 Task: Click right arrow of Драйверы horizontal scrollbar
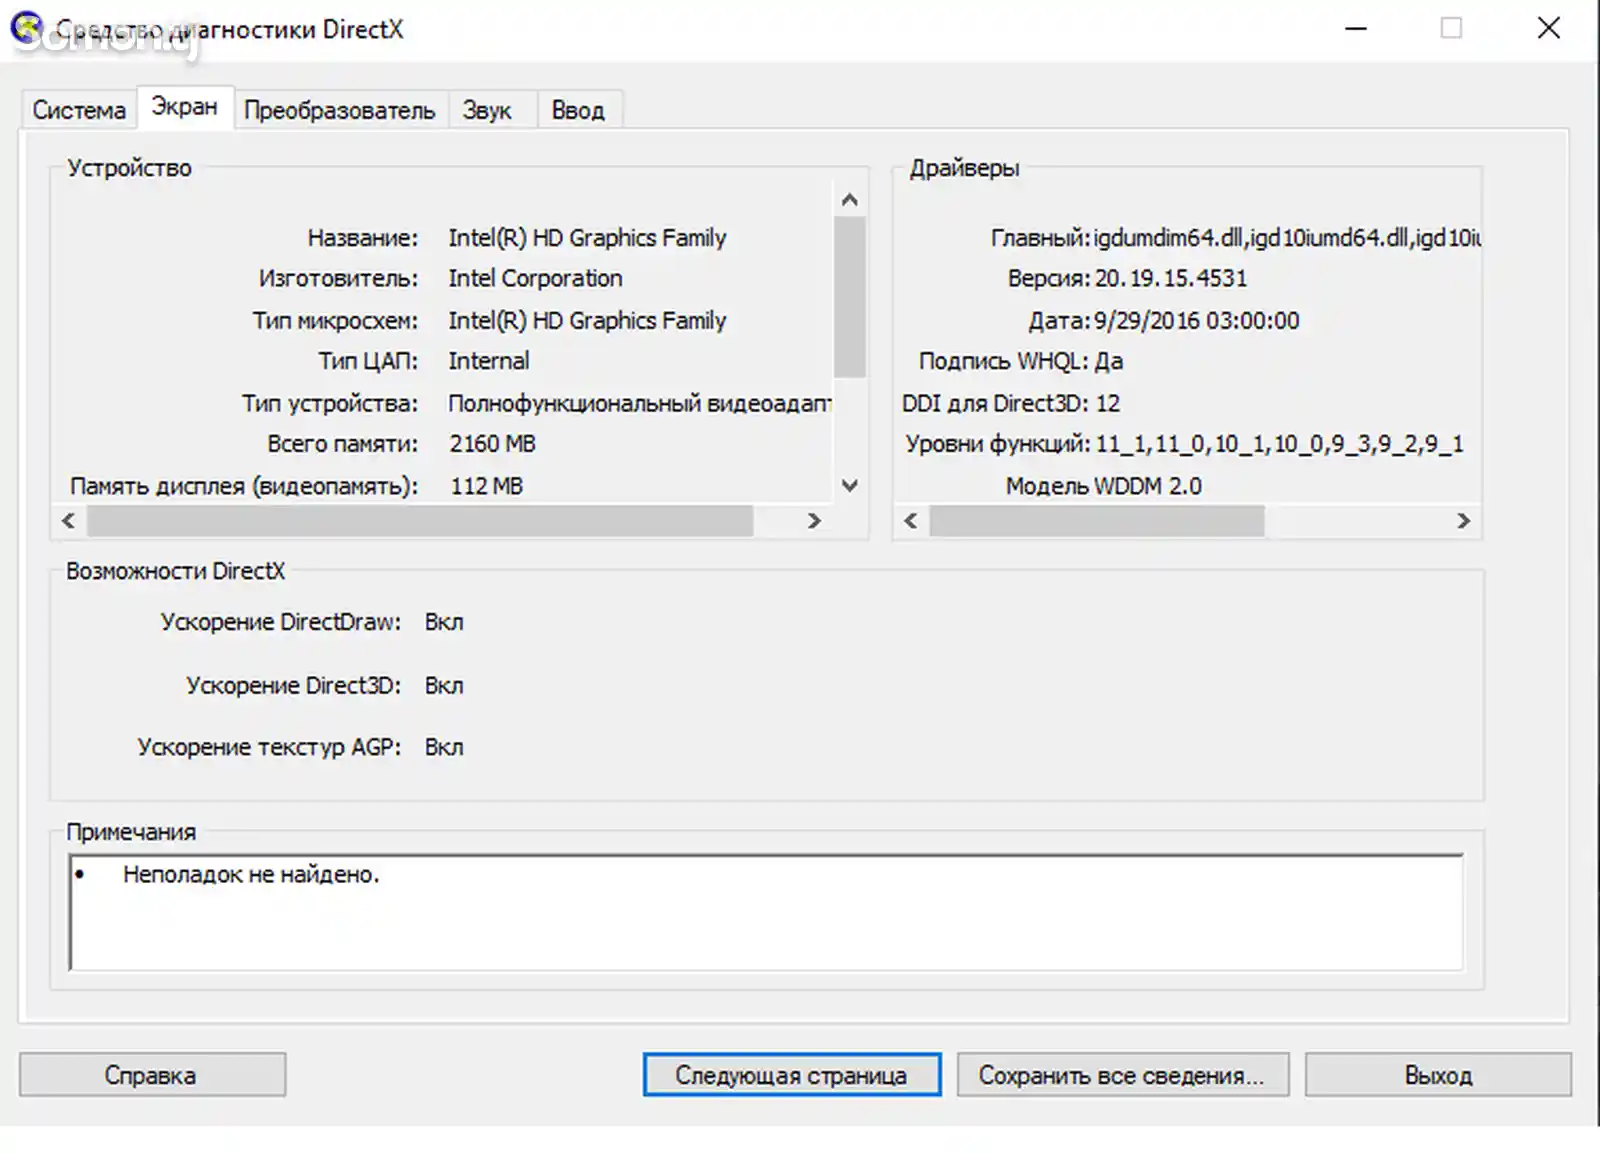coord(1463,521)
